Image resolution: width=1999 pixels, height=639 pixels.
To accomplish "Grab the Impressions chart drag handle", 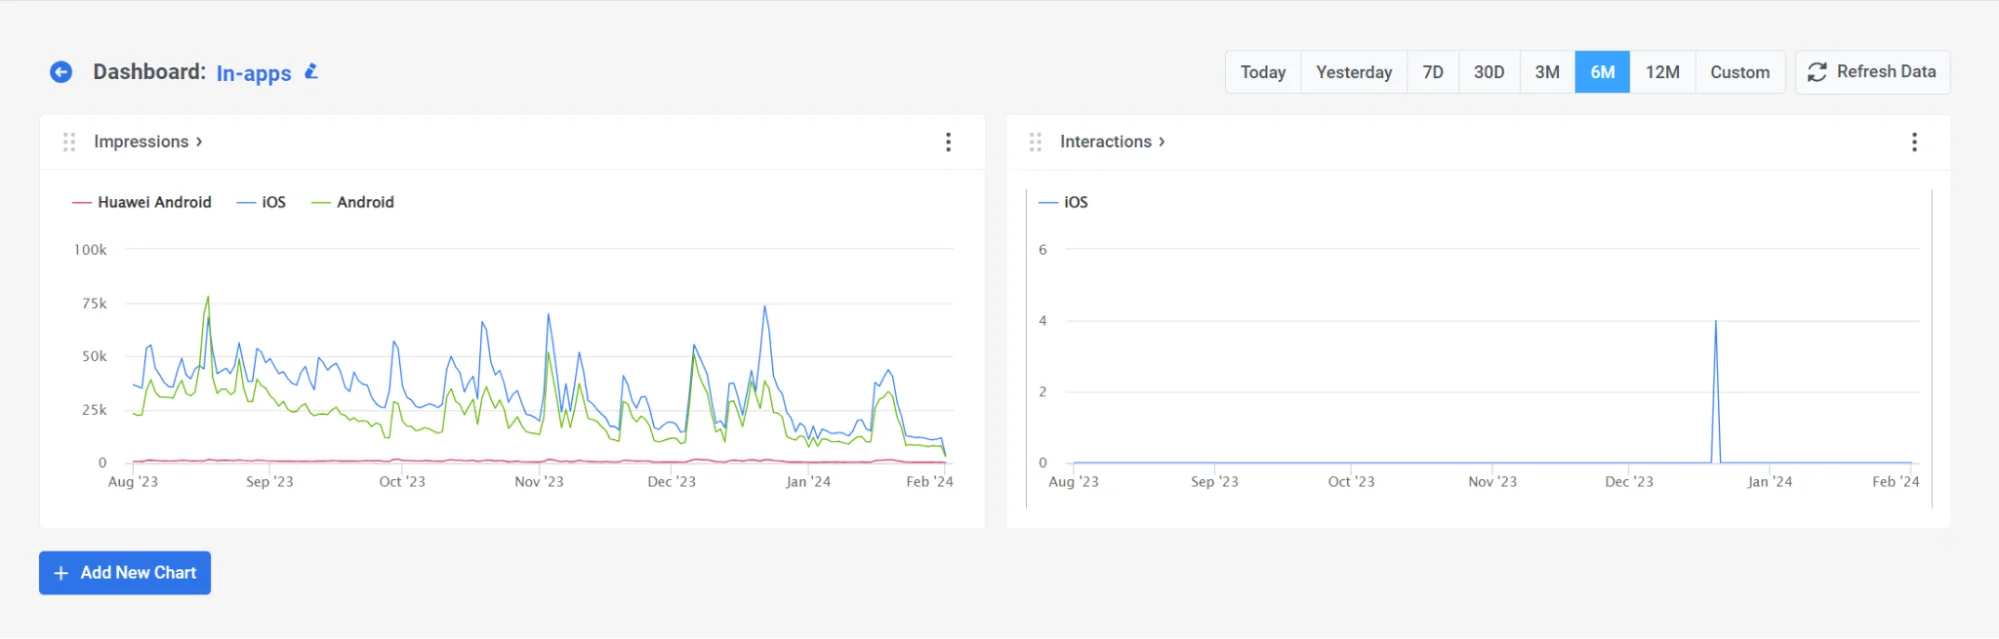I will point(69,142).
